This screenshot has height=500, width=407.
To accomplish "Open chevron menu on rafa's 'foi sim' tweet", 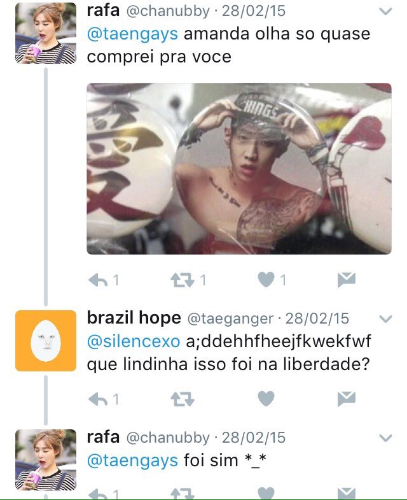I will pos(386,438).
